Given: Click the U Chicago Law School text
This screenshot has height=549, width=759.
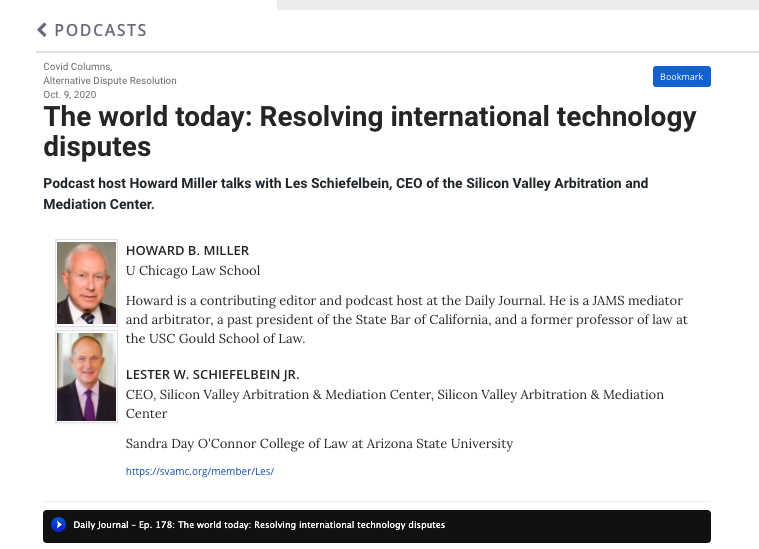Looking at the screenshot, I should click(192, 270).
